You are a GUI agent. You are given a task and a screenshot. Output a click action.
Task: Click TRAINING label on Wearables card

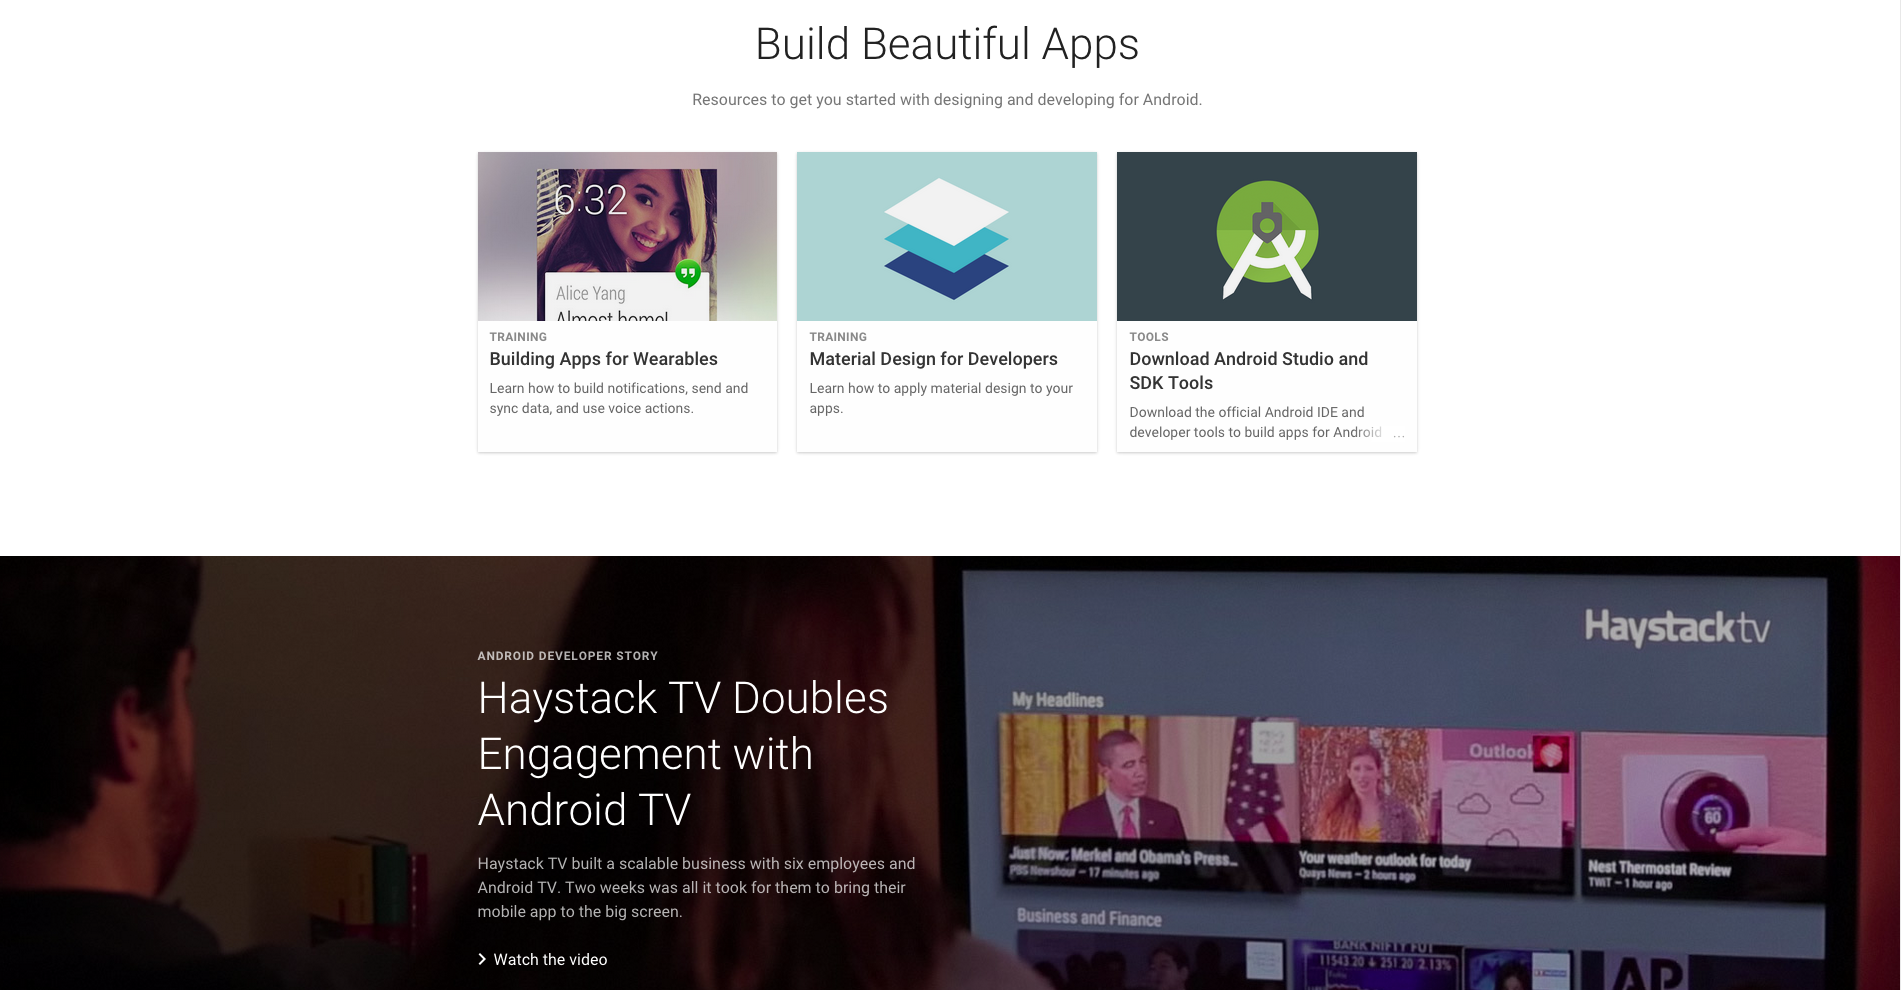pyautogui.click(x=518, y=337)
